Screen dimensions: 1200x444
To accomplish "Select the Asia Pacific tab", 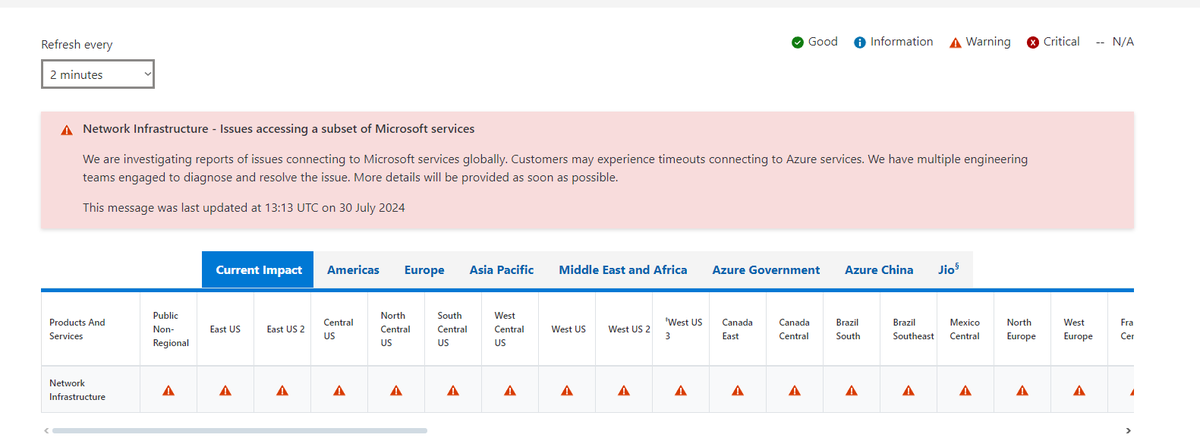I will point(501,270).
